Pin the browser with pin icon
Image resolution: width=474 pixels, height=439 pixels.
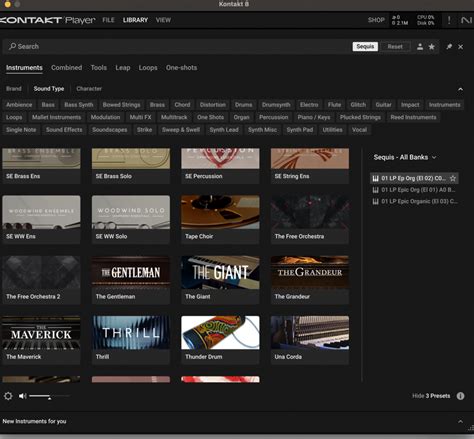pyautogui.click(x=449, y=47)
